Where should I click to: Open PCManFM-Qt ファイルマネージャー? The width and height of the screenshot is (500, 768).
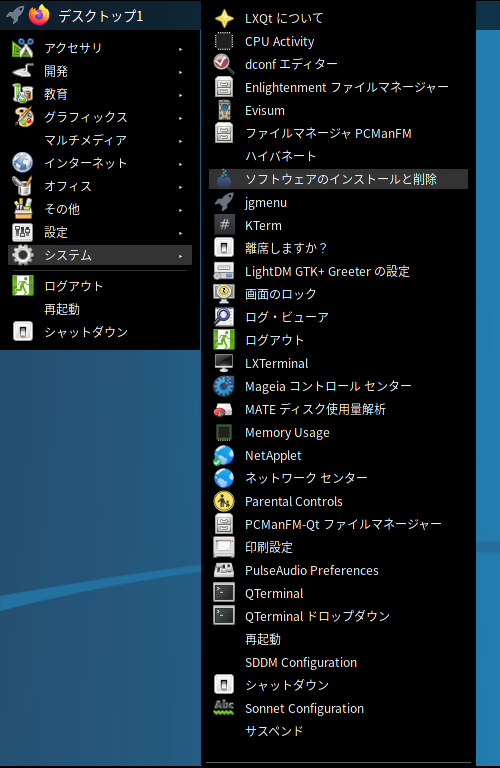tap(338, 524)
